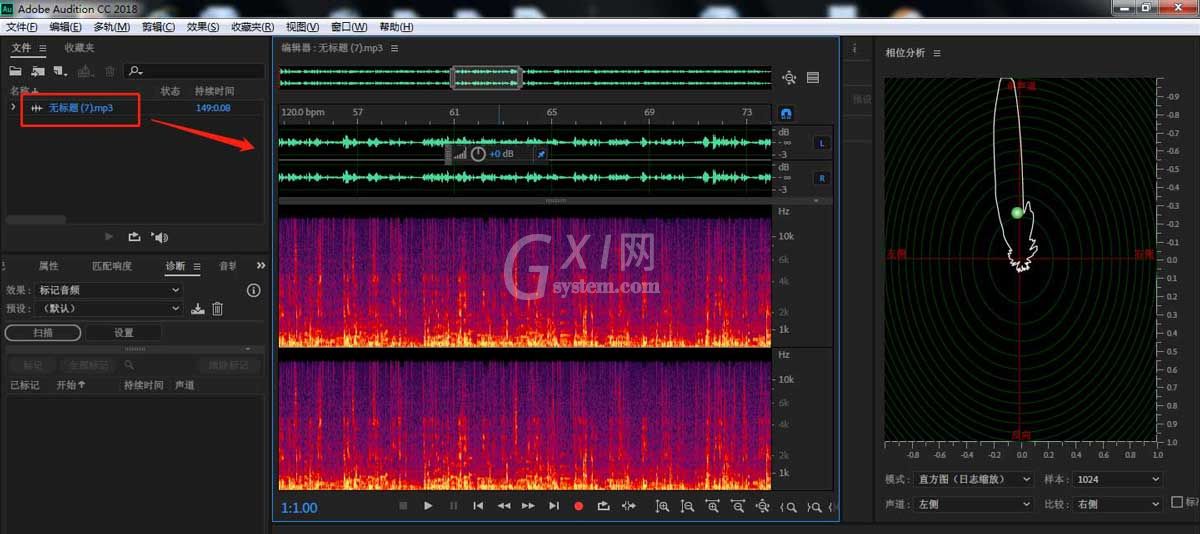1200x534 pixels.
Task: Show more tabs via double chevron
Action: pyautogui.click(x=261, y=266)
